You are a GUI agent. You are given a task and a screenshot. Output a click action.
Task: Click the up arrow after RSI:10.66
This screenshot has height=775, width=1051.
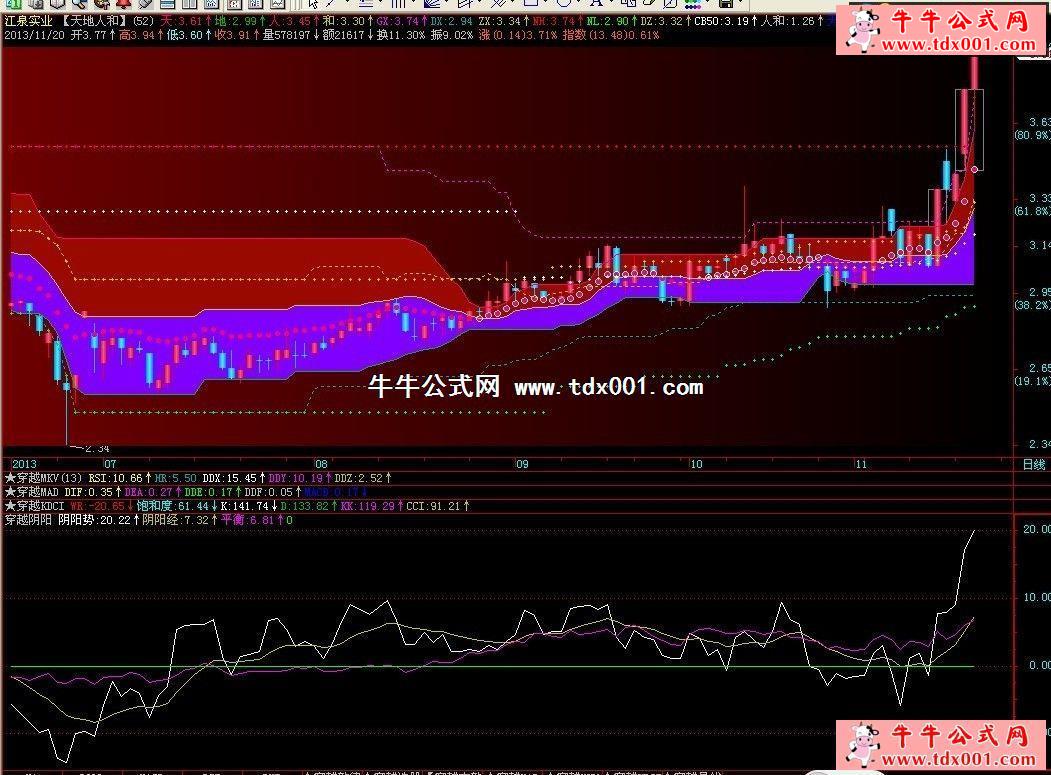point(151,478)
